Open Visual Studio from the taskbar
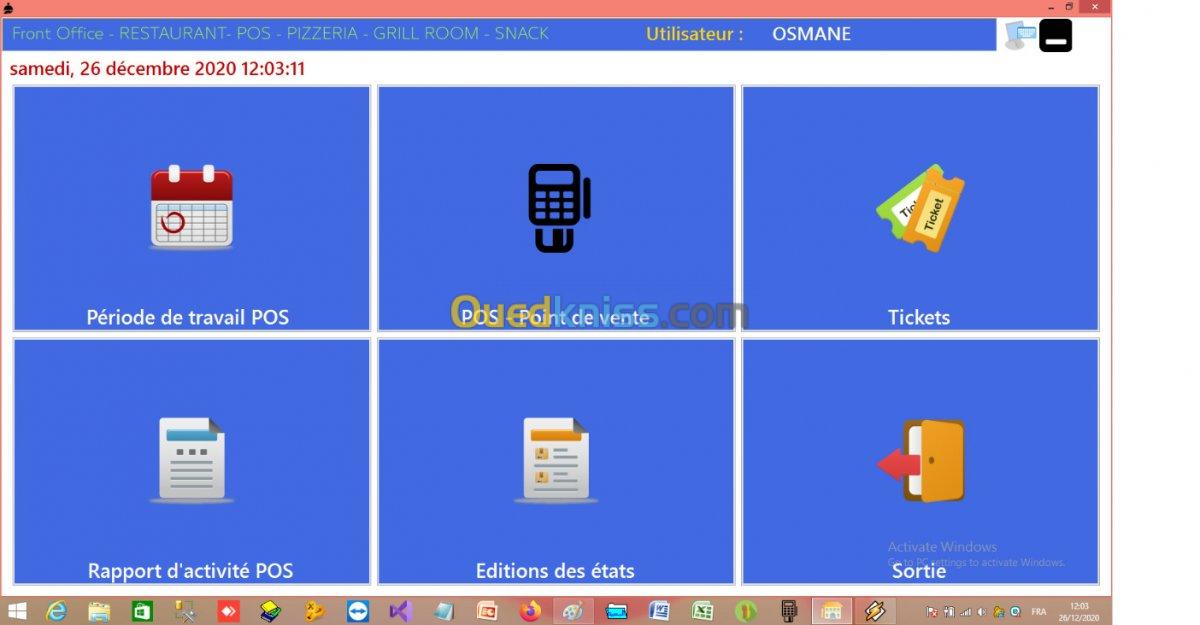This screenshot has width=1200, height=625. [400, 611]
